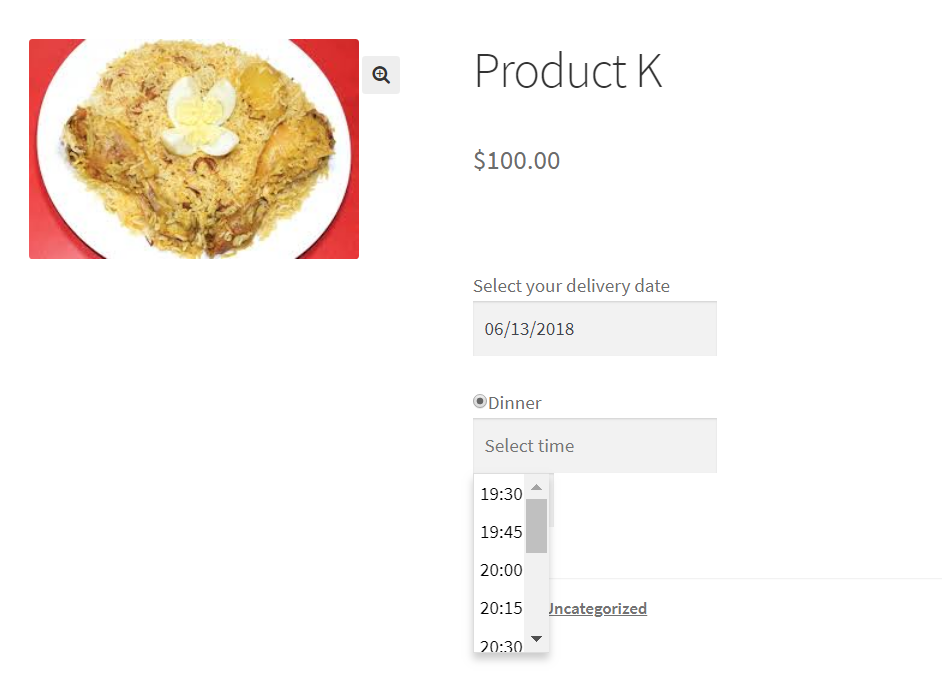Image resolution: width=942 pixels, height=683 pixels.
Task: Pick the 20:00 time option
Action: pos(500,570)
